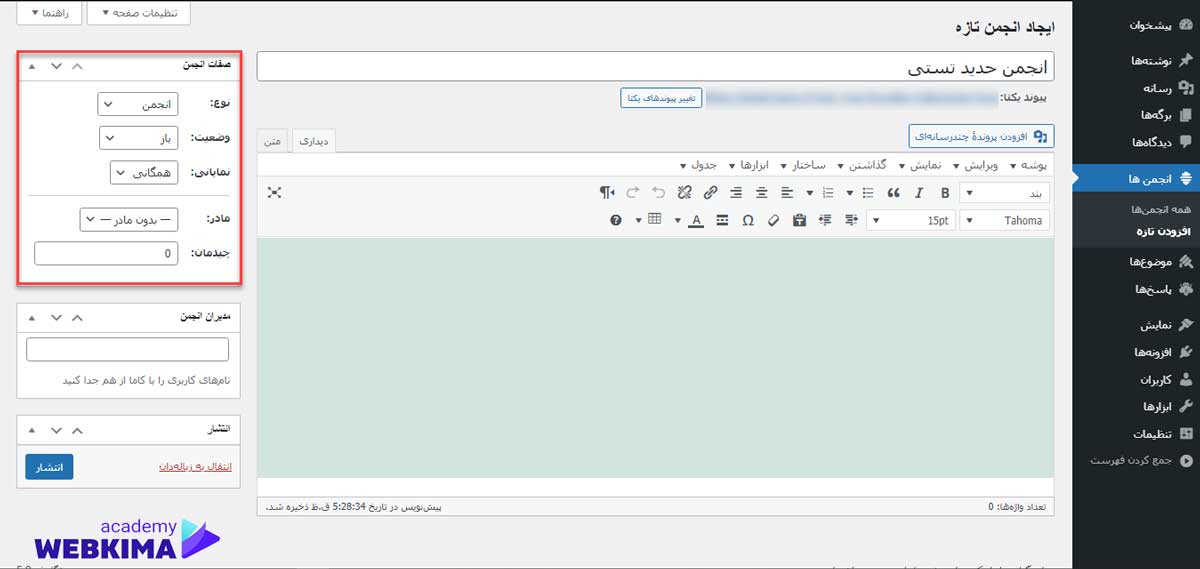The height and width of the screenshot is (569, 1200).
Task: Open the text color picker underlined A
Action: pos(696,220)
